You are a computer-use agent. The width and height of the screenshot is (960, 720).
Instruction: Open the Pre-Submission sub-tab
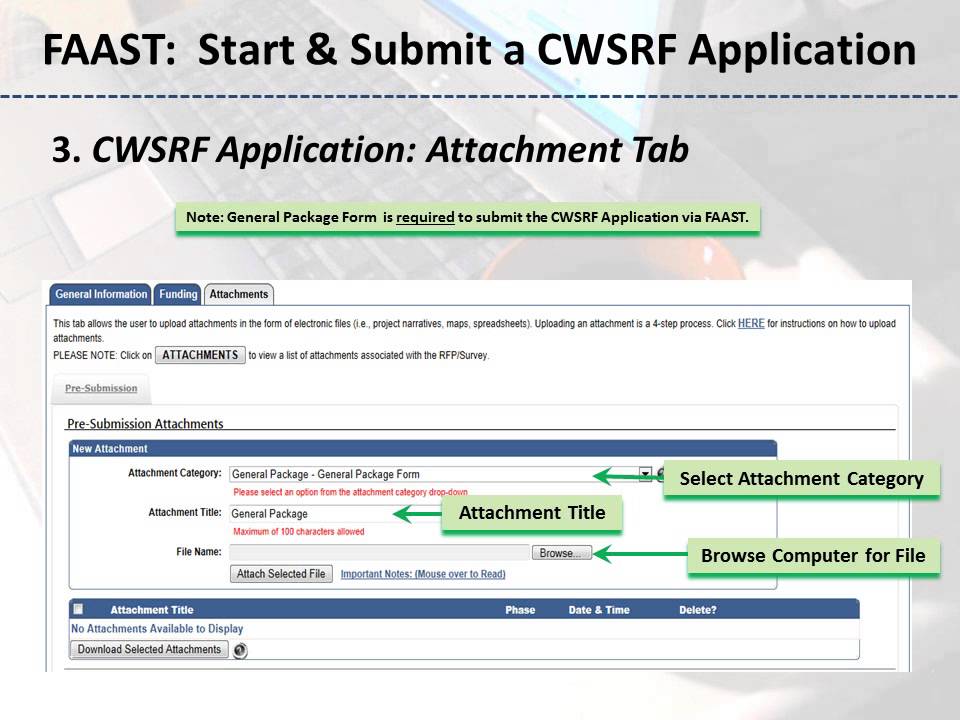point(101,388)
